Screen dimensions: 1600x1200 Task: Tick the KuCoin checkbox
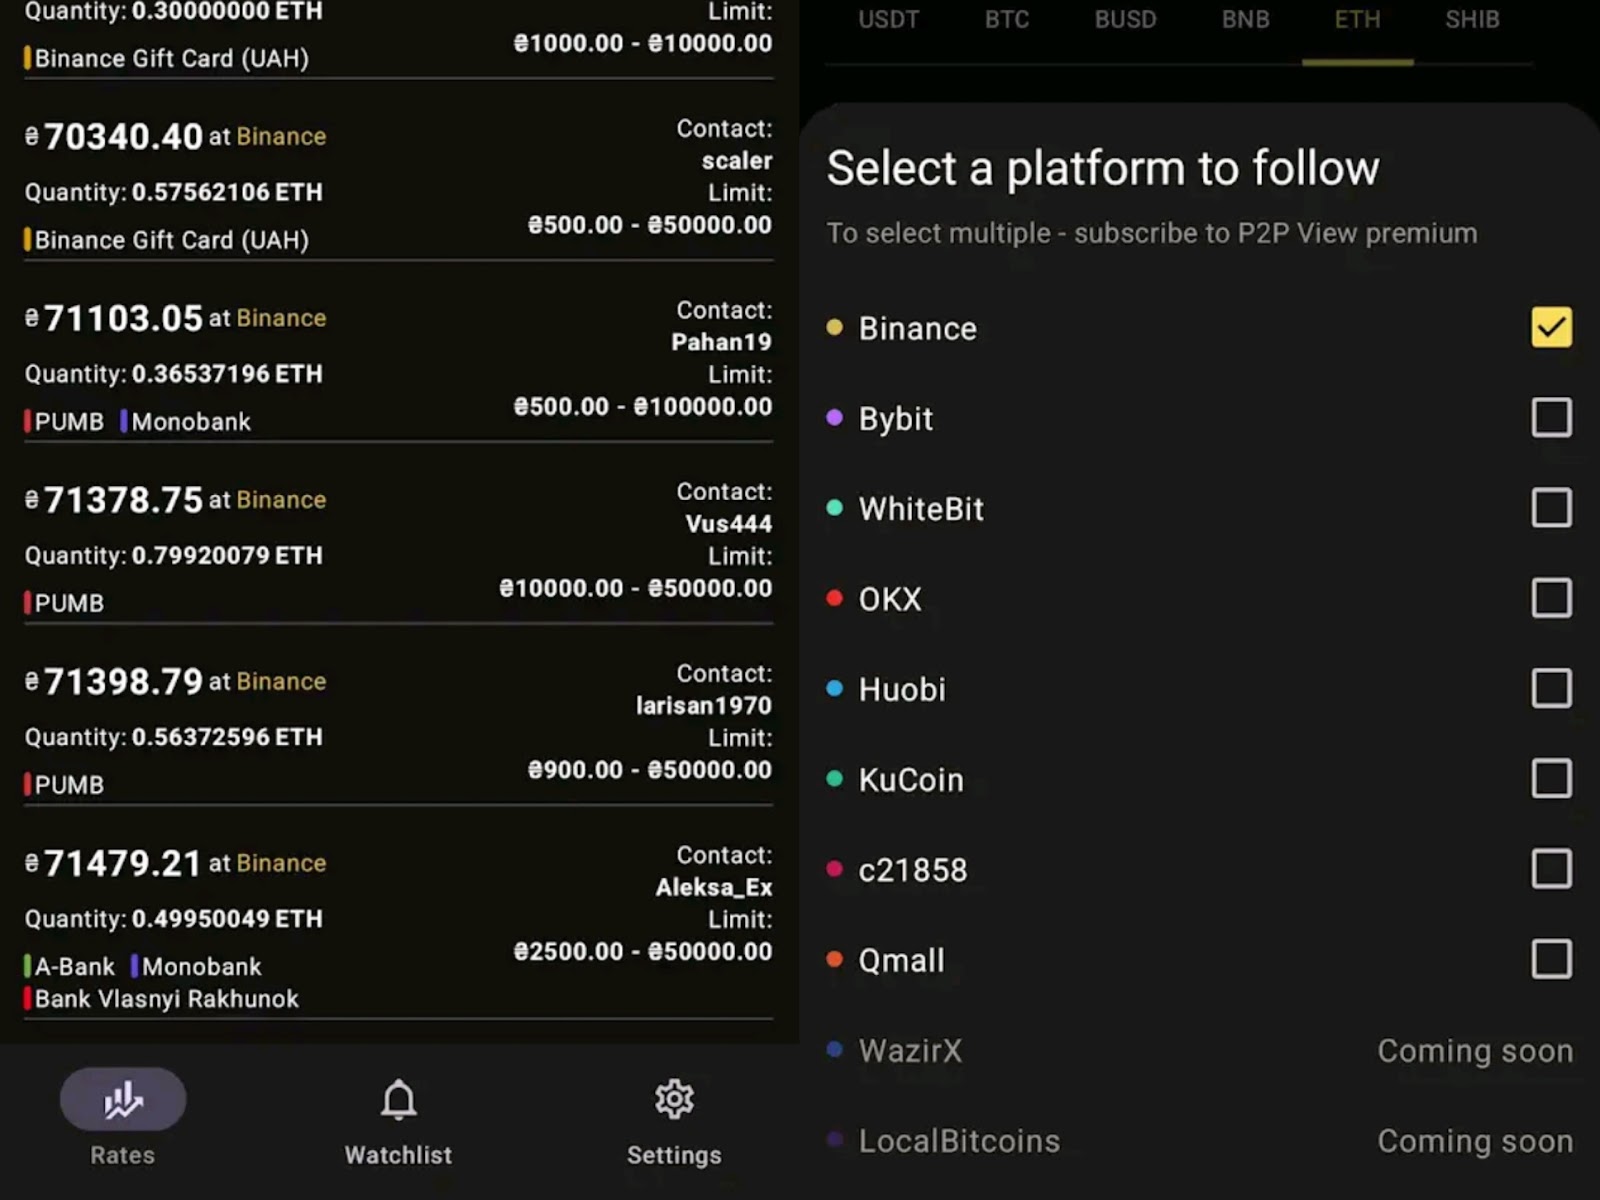point(1551,778)
